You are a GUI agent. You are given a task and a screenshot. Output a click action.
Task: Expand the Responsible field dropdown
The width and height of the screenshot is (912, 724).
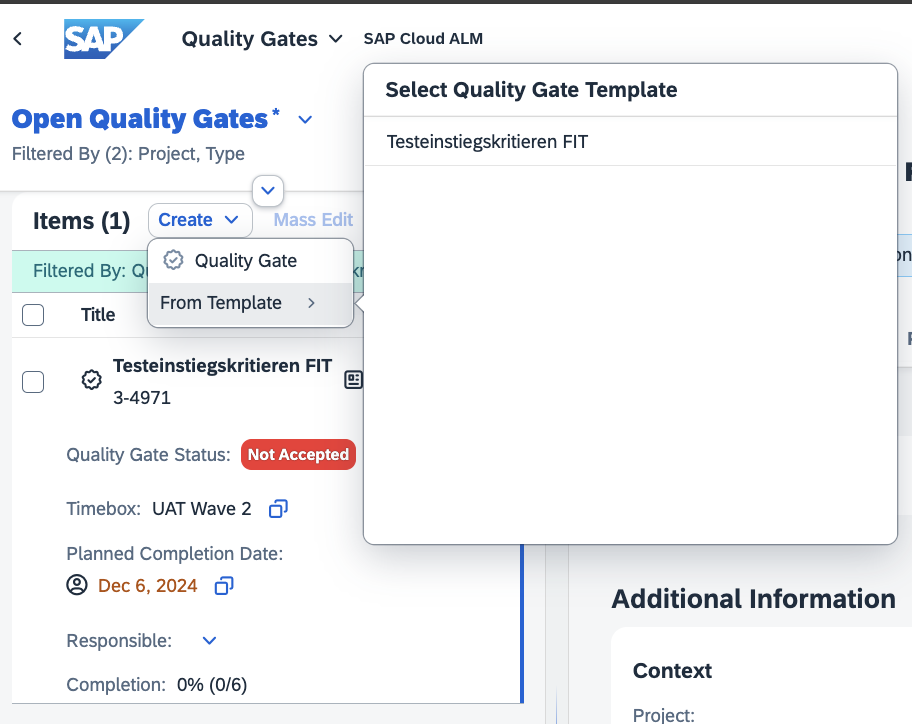pyautogui.click(x=209, y=640)
